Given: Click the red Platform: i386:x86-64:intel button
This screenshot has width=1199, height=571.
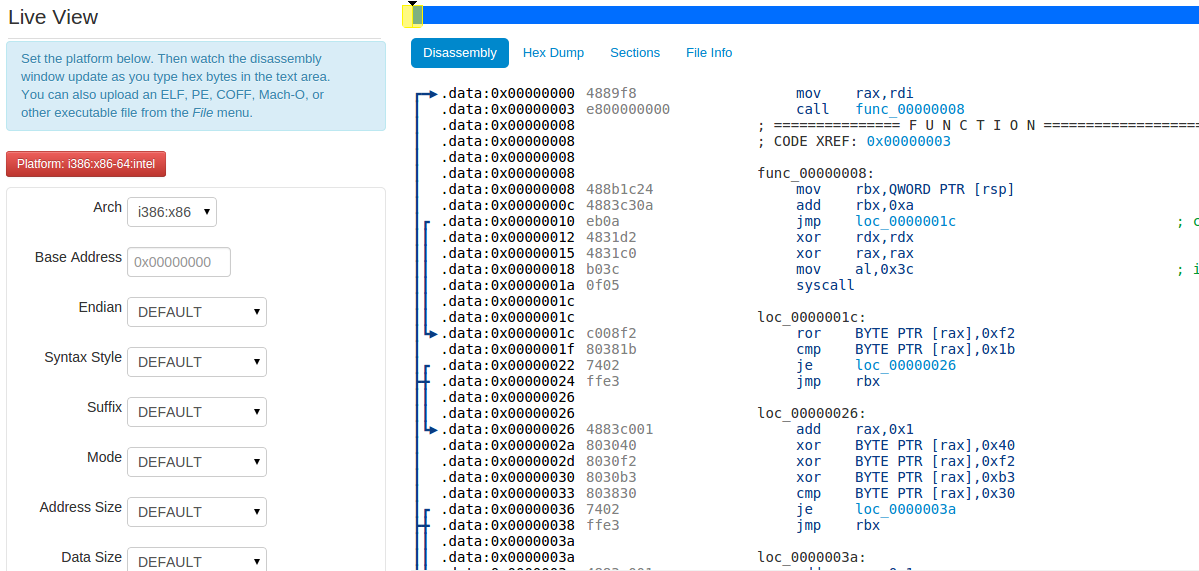Looking at the screenshot, I should [x=86, y=164].
